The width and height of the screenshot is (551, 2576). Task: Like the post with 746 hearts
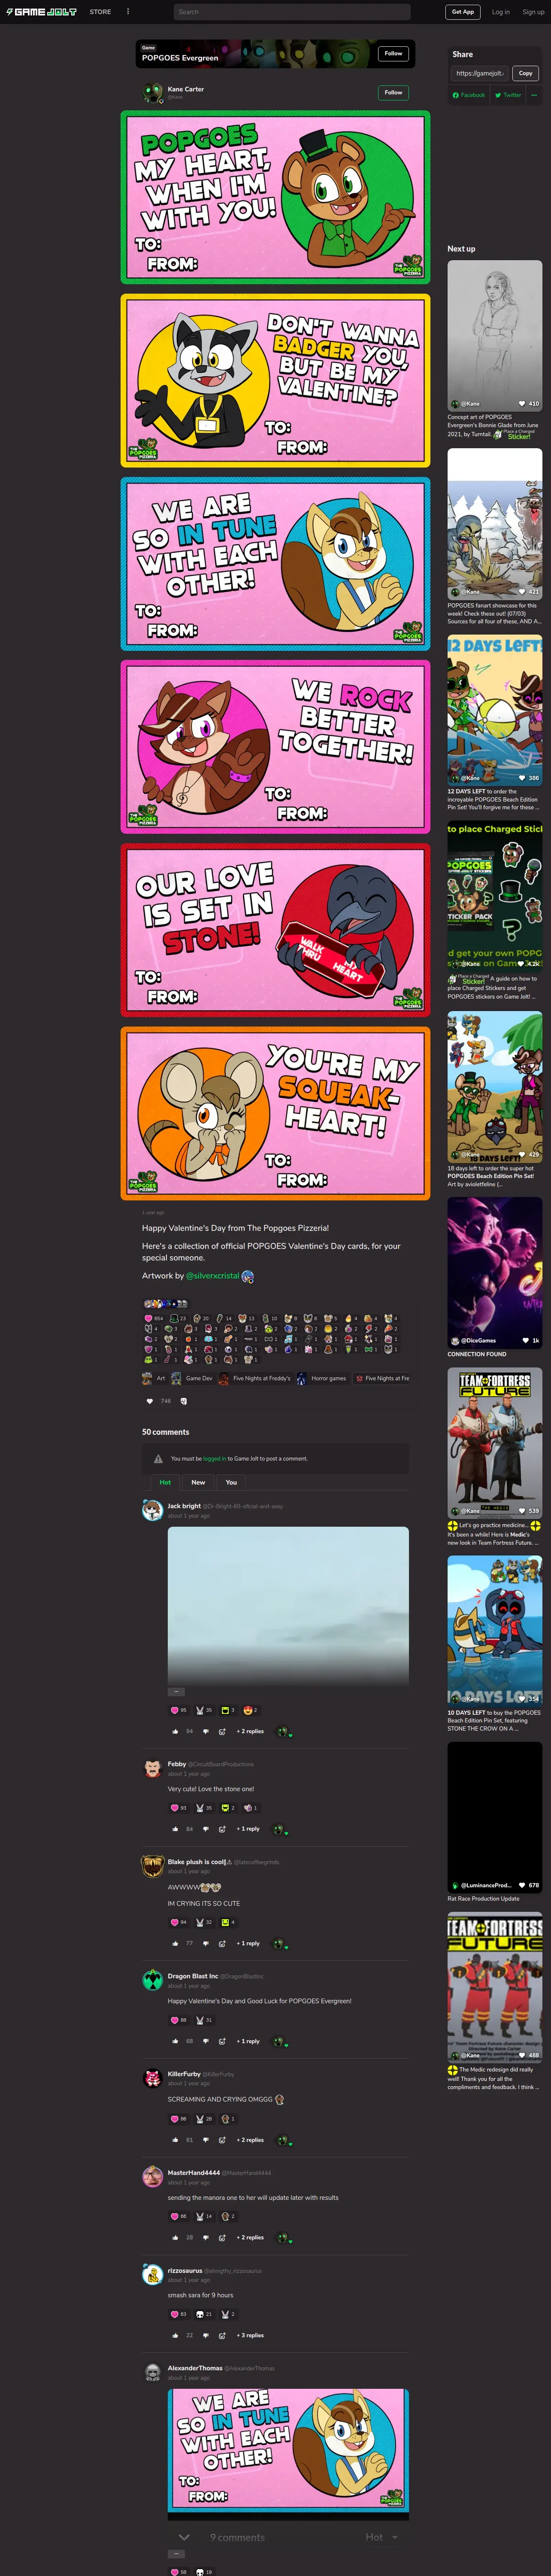tap(150, 1401)
